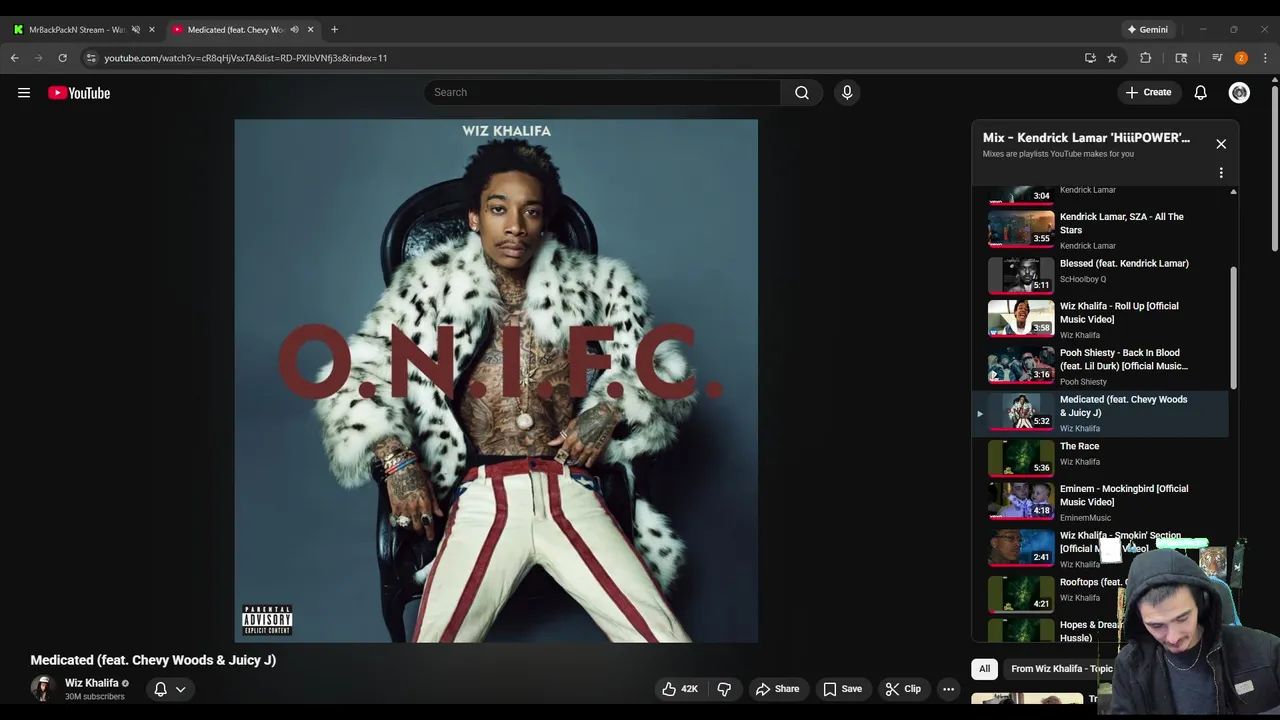Open Wiz Khalifa channel avatar
Viewport: 1280px width, 720px height.
pos(43,688)
